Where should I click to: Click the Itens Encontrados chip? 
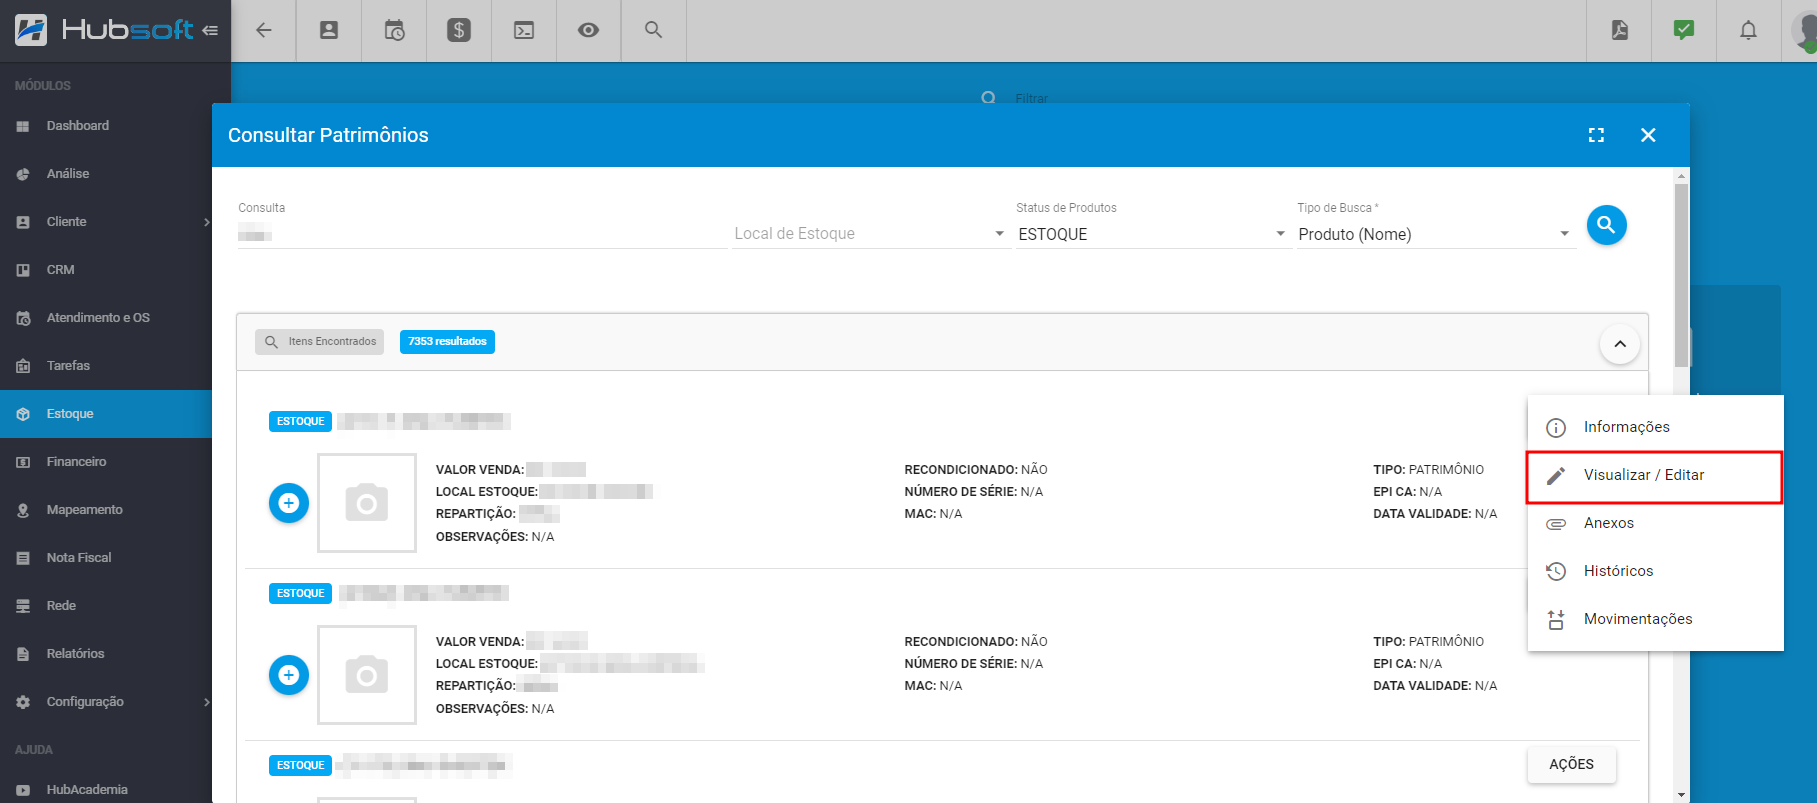319,342
